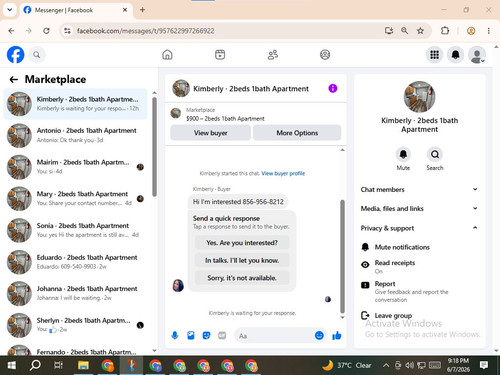Choose a GIF icon
The width and height of the screenshot is (500, 375).
pyautogui.click(x=222, y=335)
